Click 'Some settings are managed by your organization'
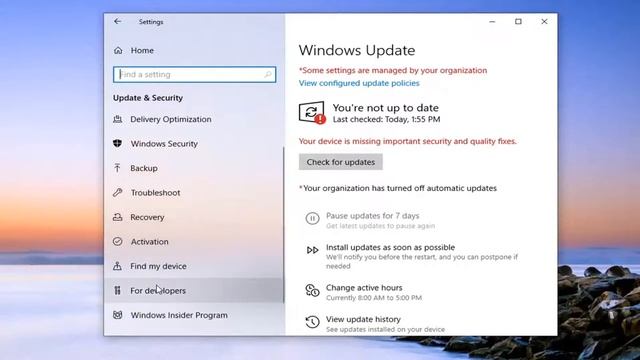This screenshot has width=640, height=360. coord(393,70)
